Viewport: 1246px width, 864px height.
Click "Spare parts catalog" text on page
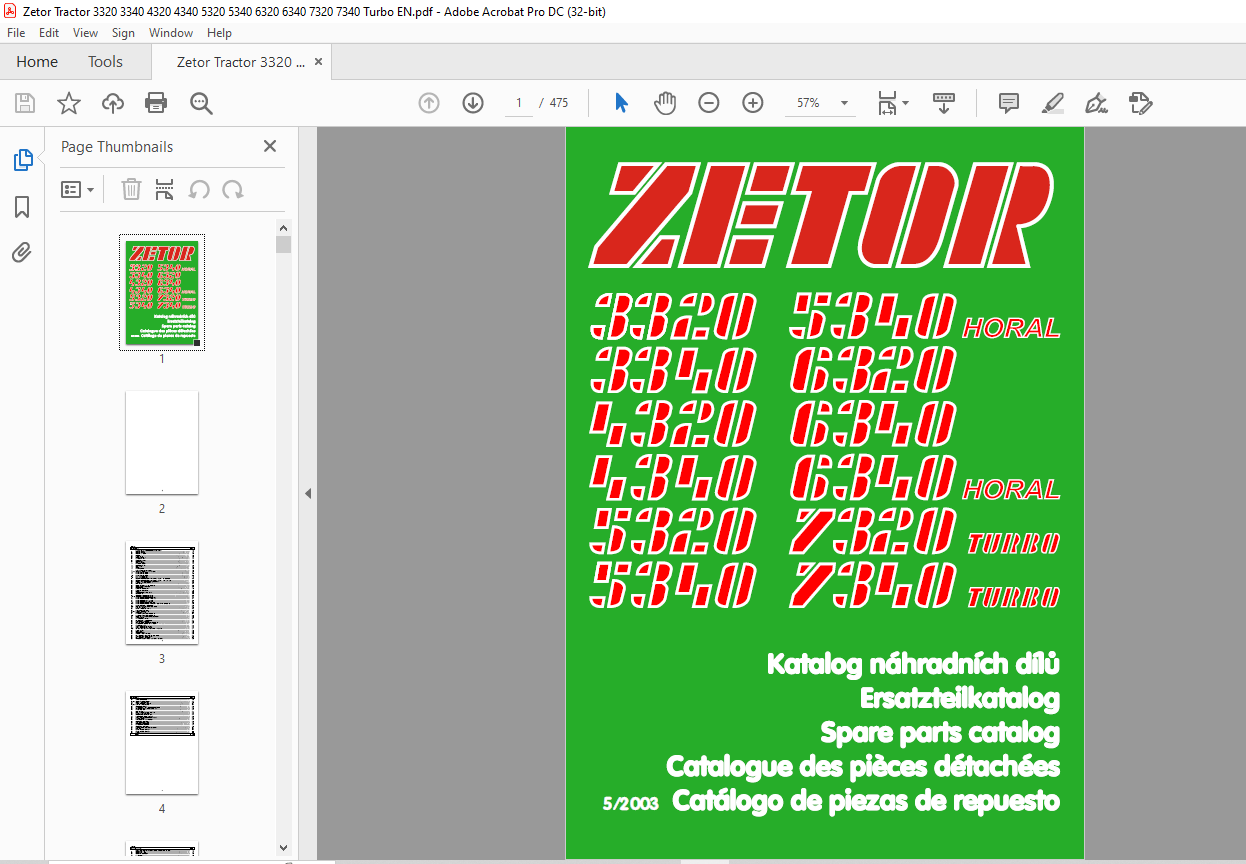[940, 732]
